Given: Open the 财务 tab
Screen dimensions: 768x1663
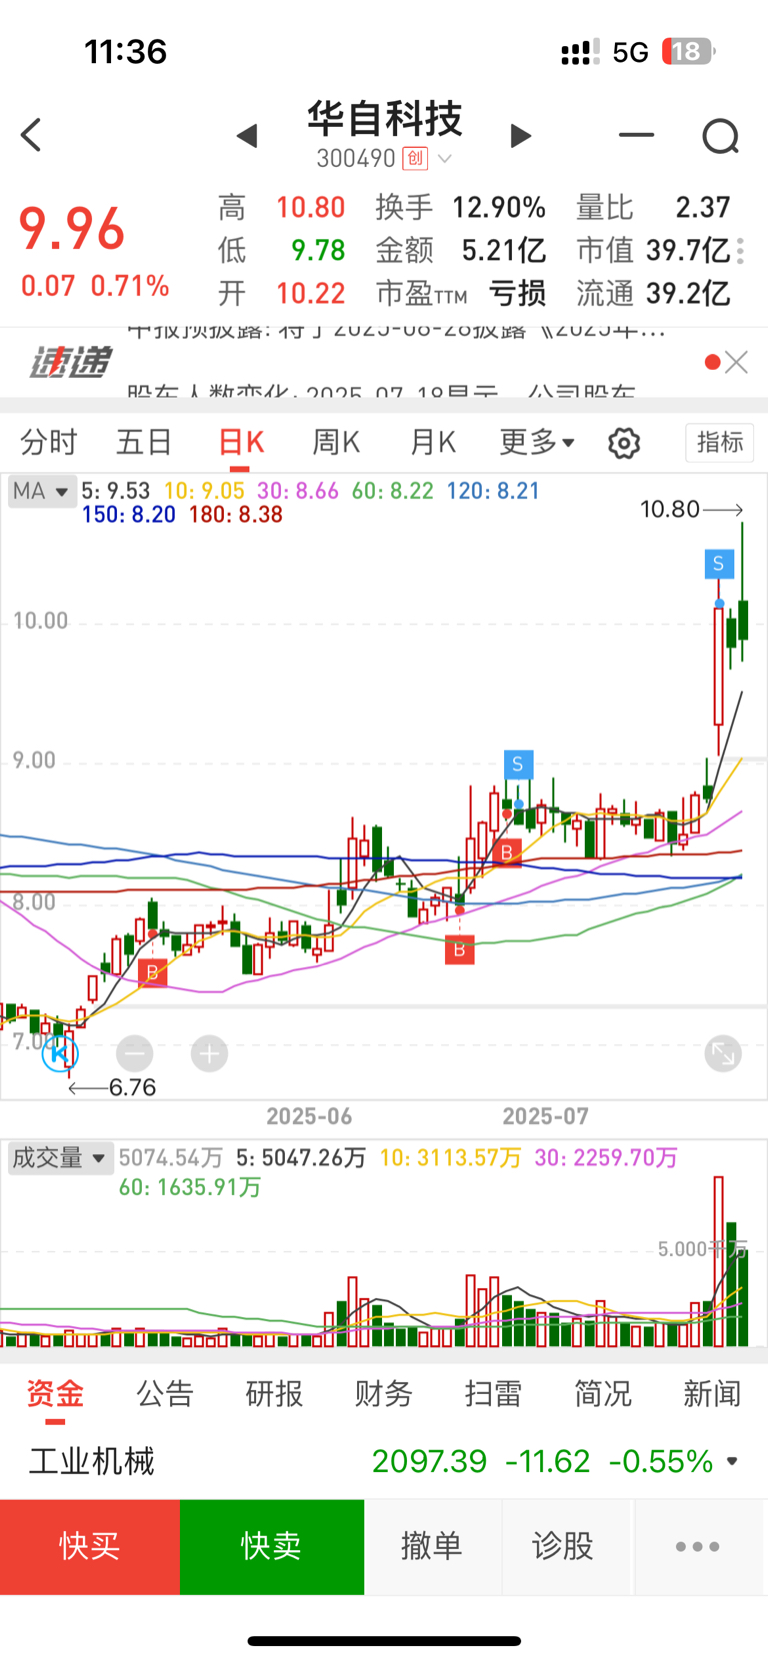Looking at the screenshot, I should point(383,1394).
